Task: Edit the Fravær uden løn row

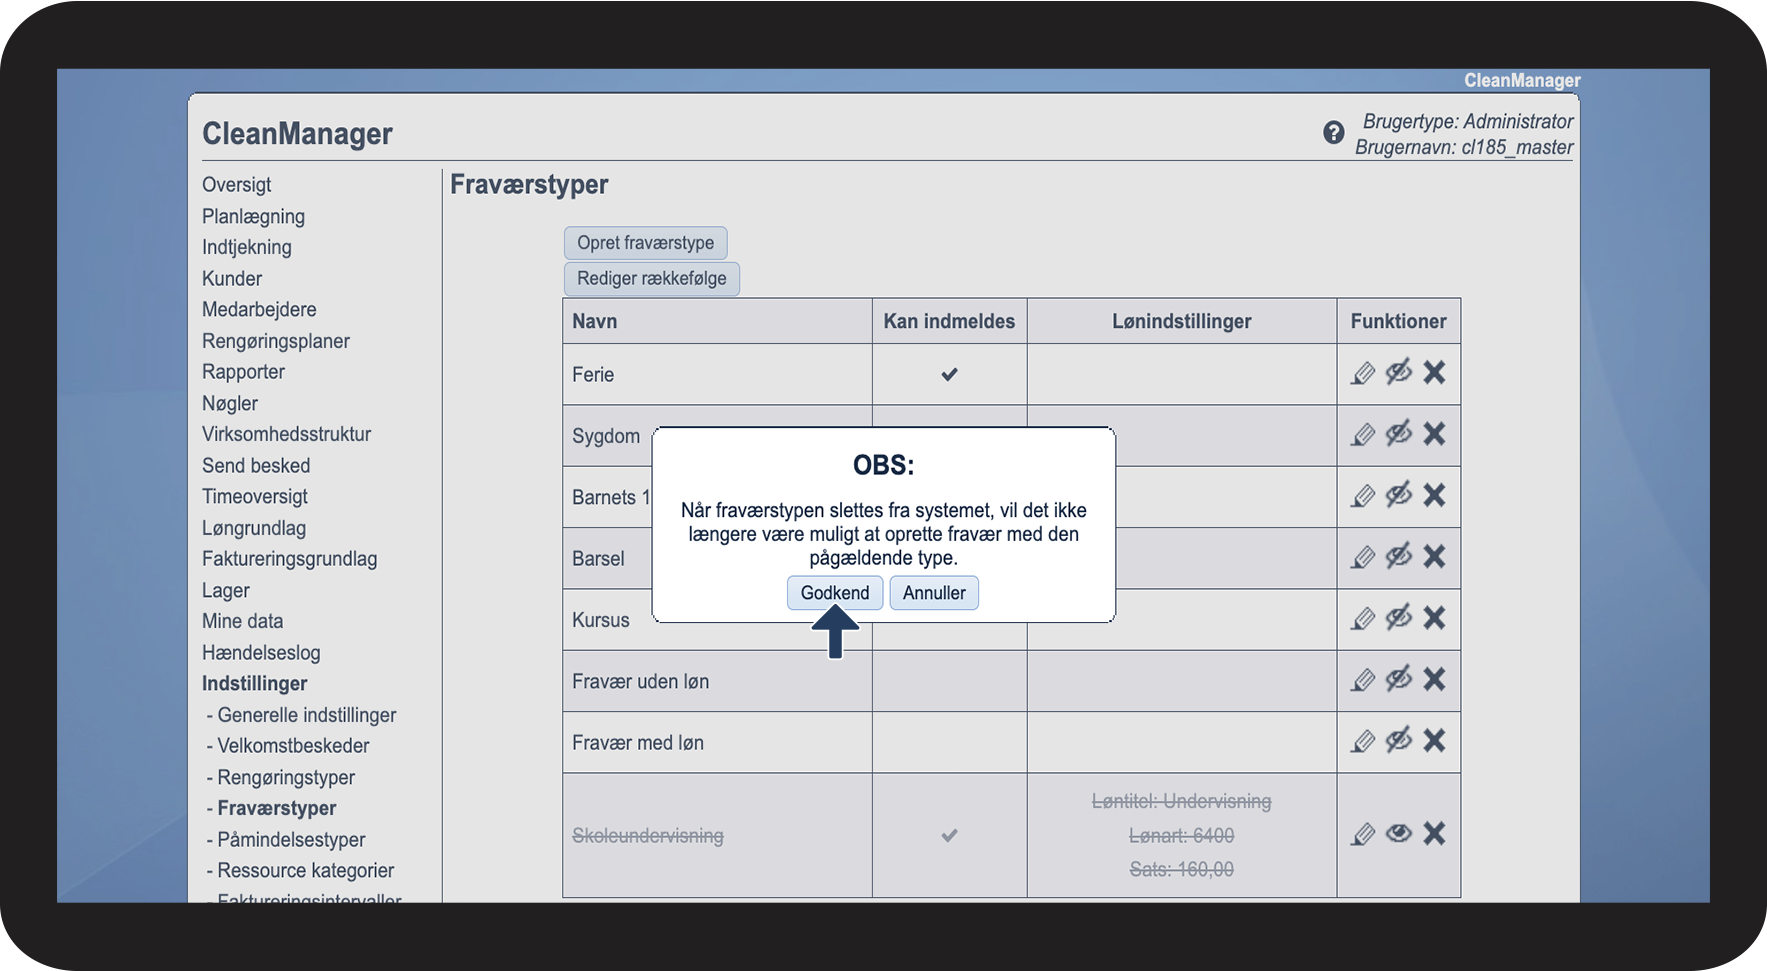Action: point(1363,681)
